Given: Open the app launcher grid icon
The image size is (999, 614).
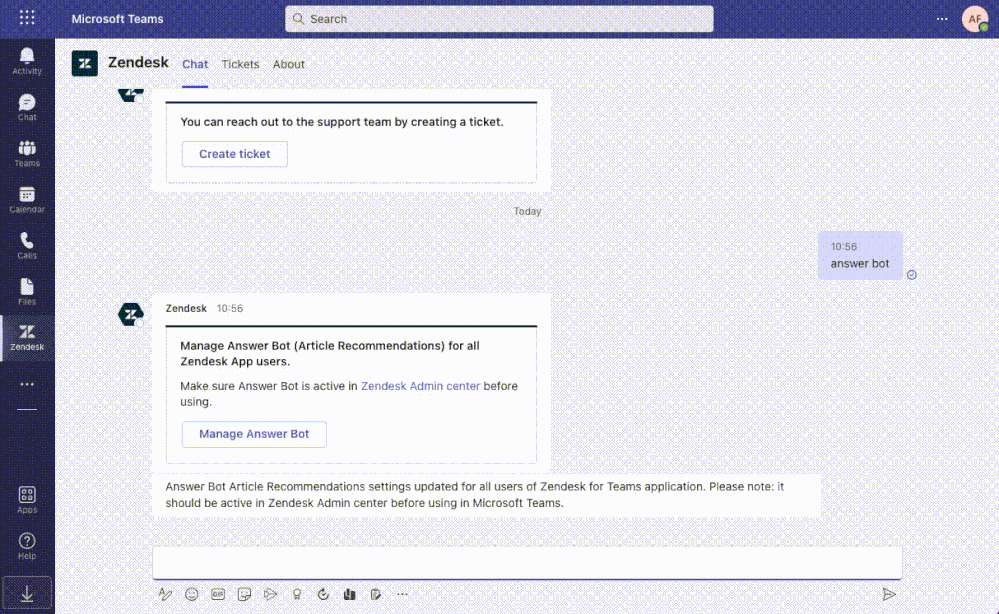Looking at the screenshot, I should pos(27,18).
